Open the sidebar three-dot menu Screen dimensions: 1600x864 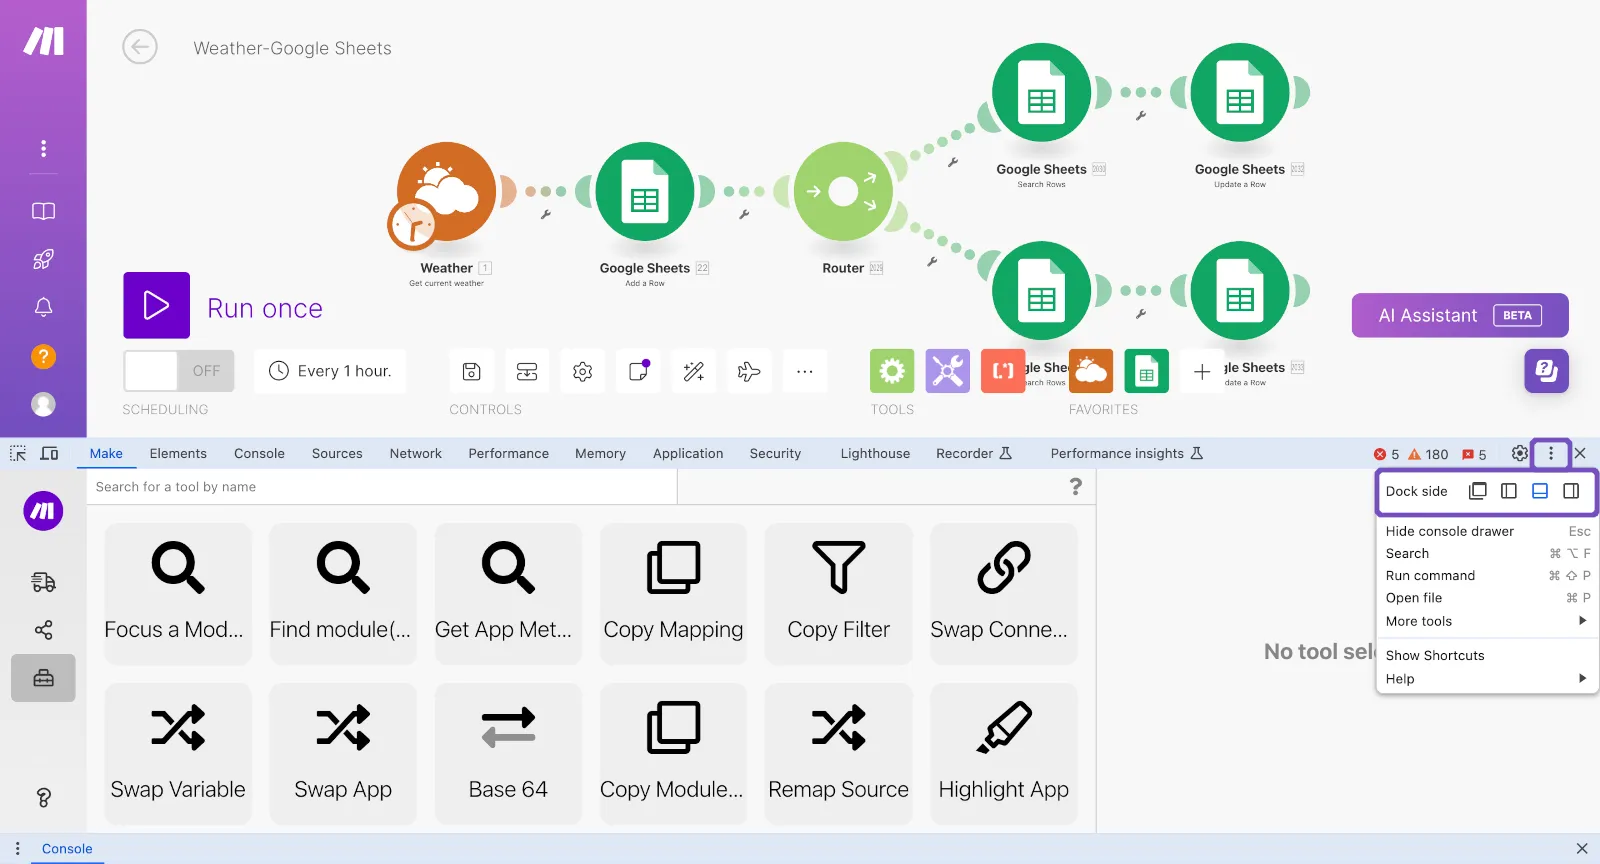tap(43, 148)
